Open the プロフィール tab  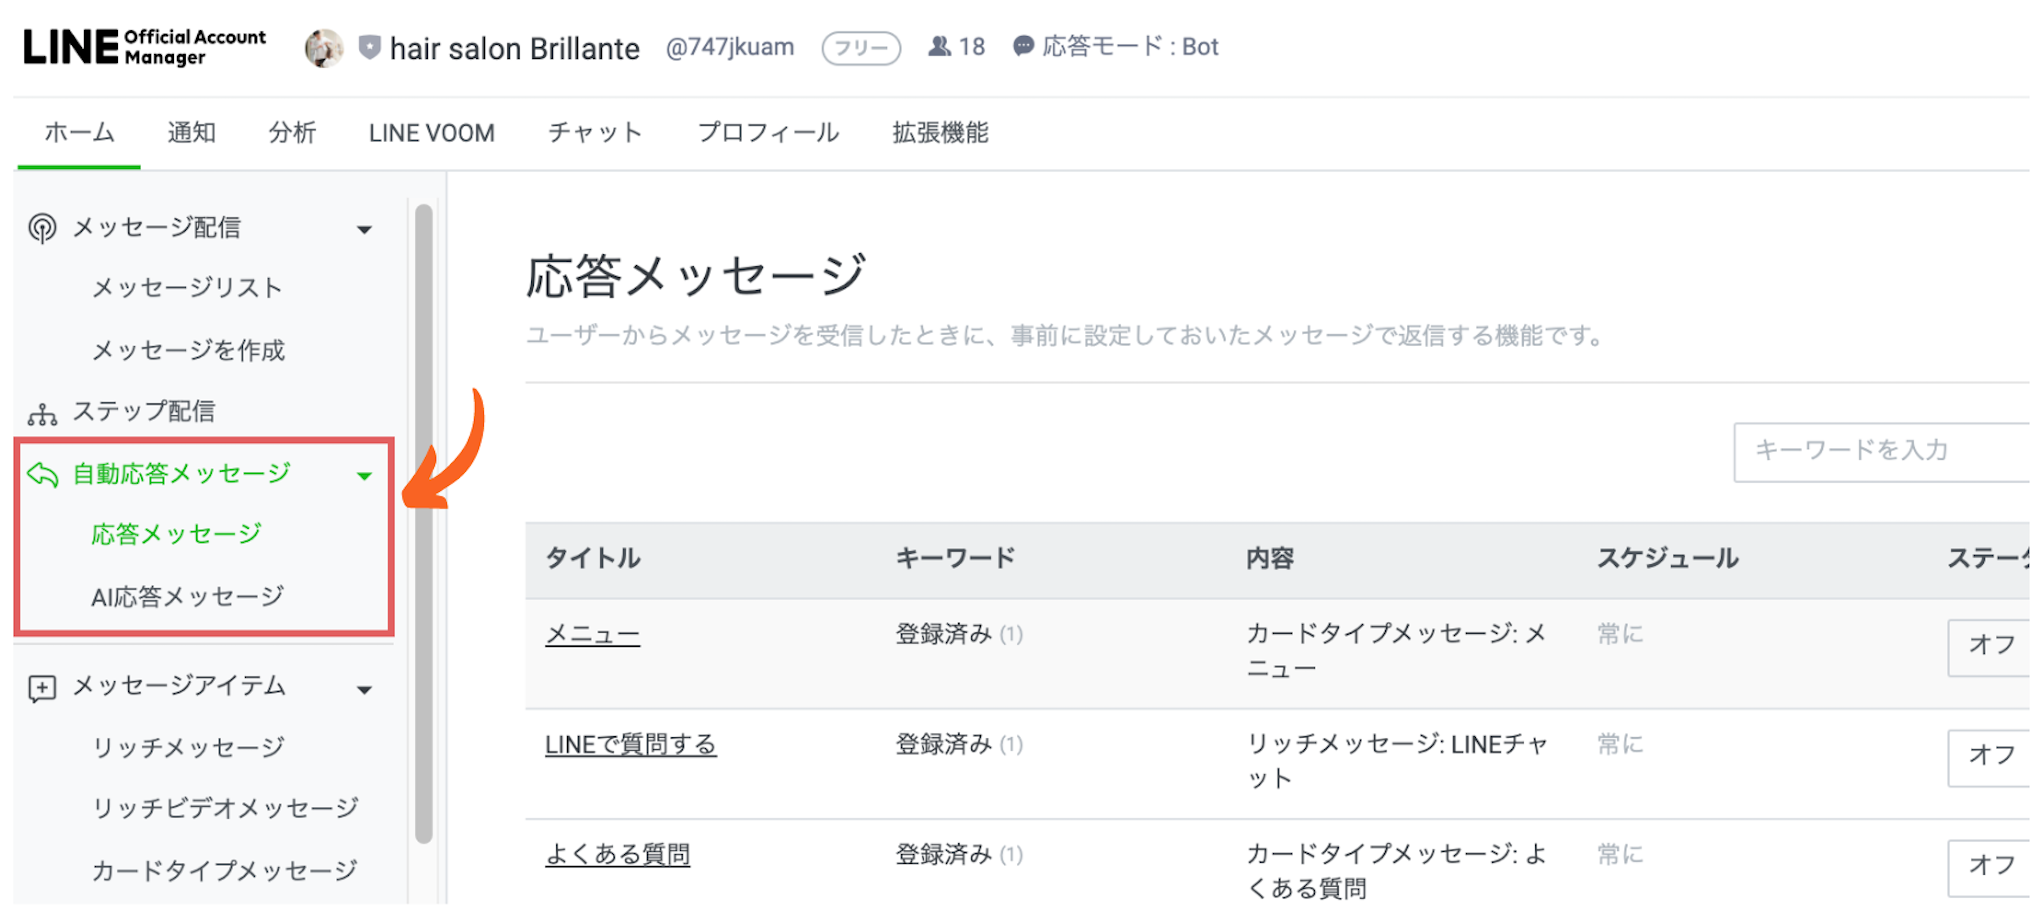tap(768, 133)
